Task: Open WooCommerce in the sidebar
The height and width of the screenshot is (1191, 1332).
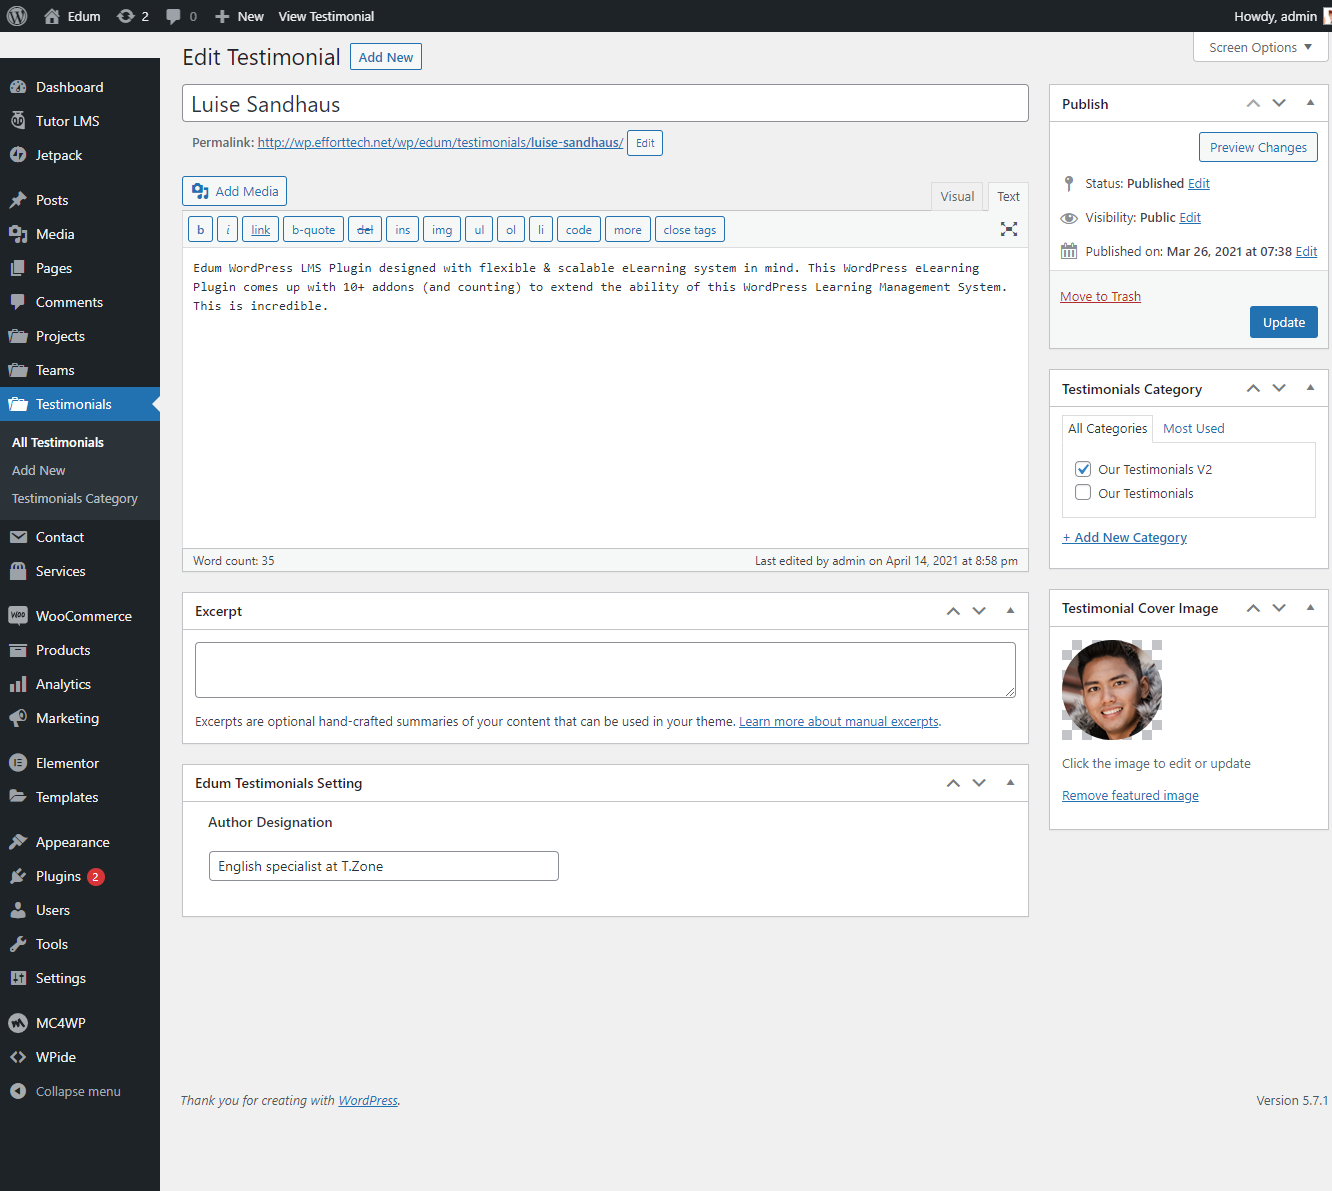Action: (x=83, y=616)
